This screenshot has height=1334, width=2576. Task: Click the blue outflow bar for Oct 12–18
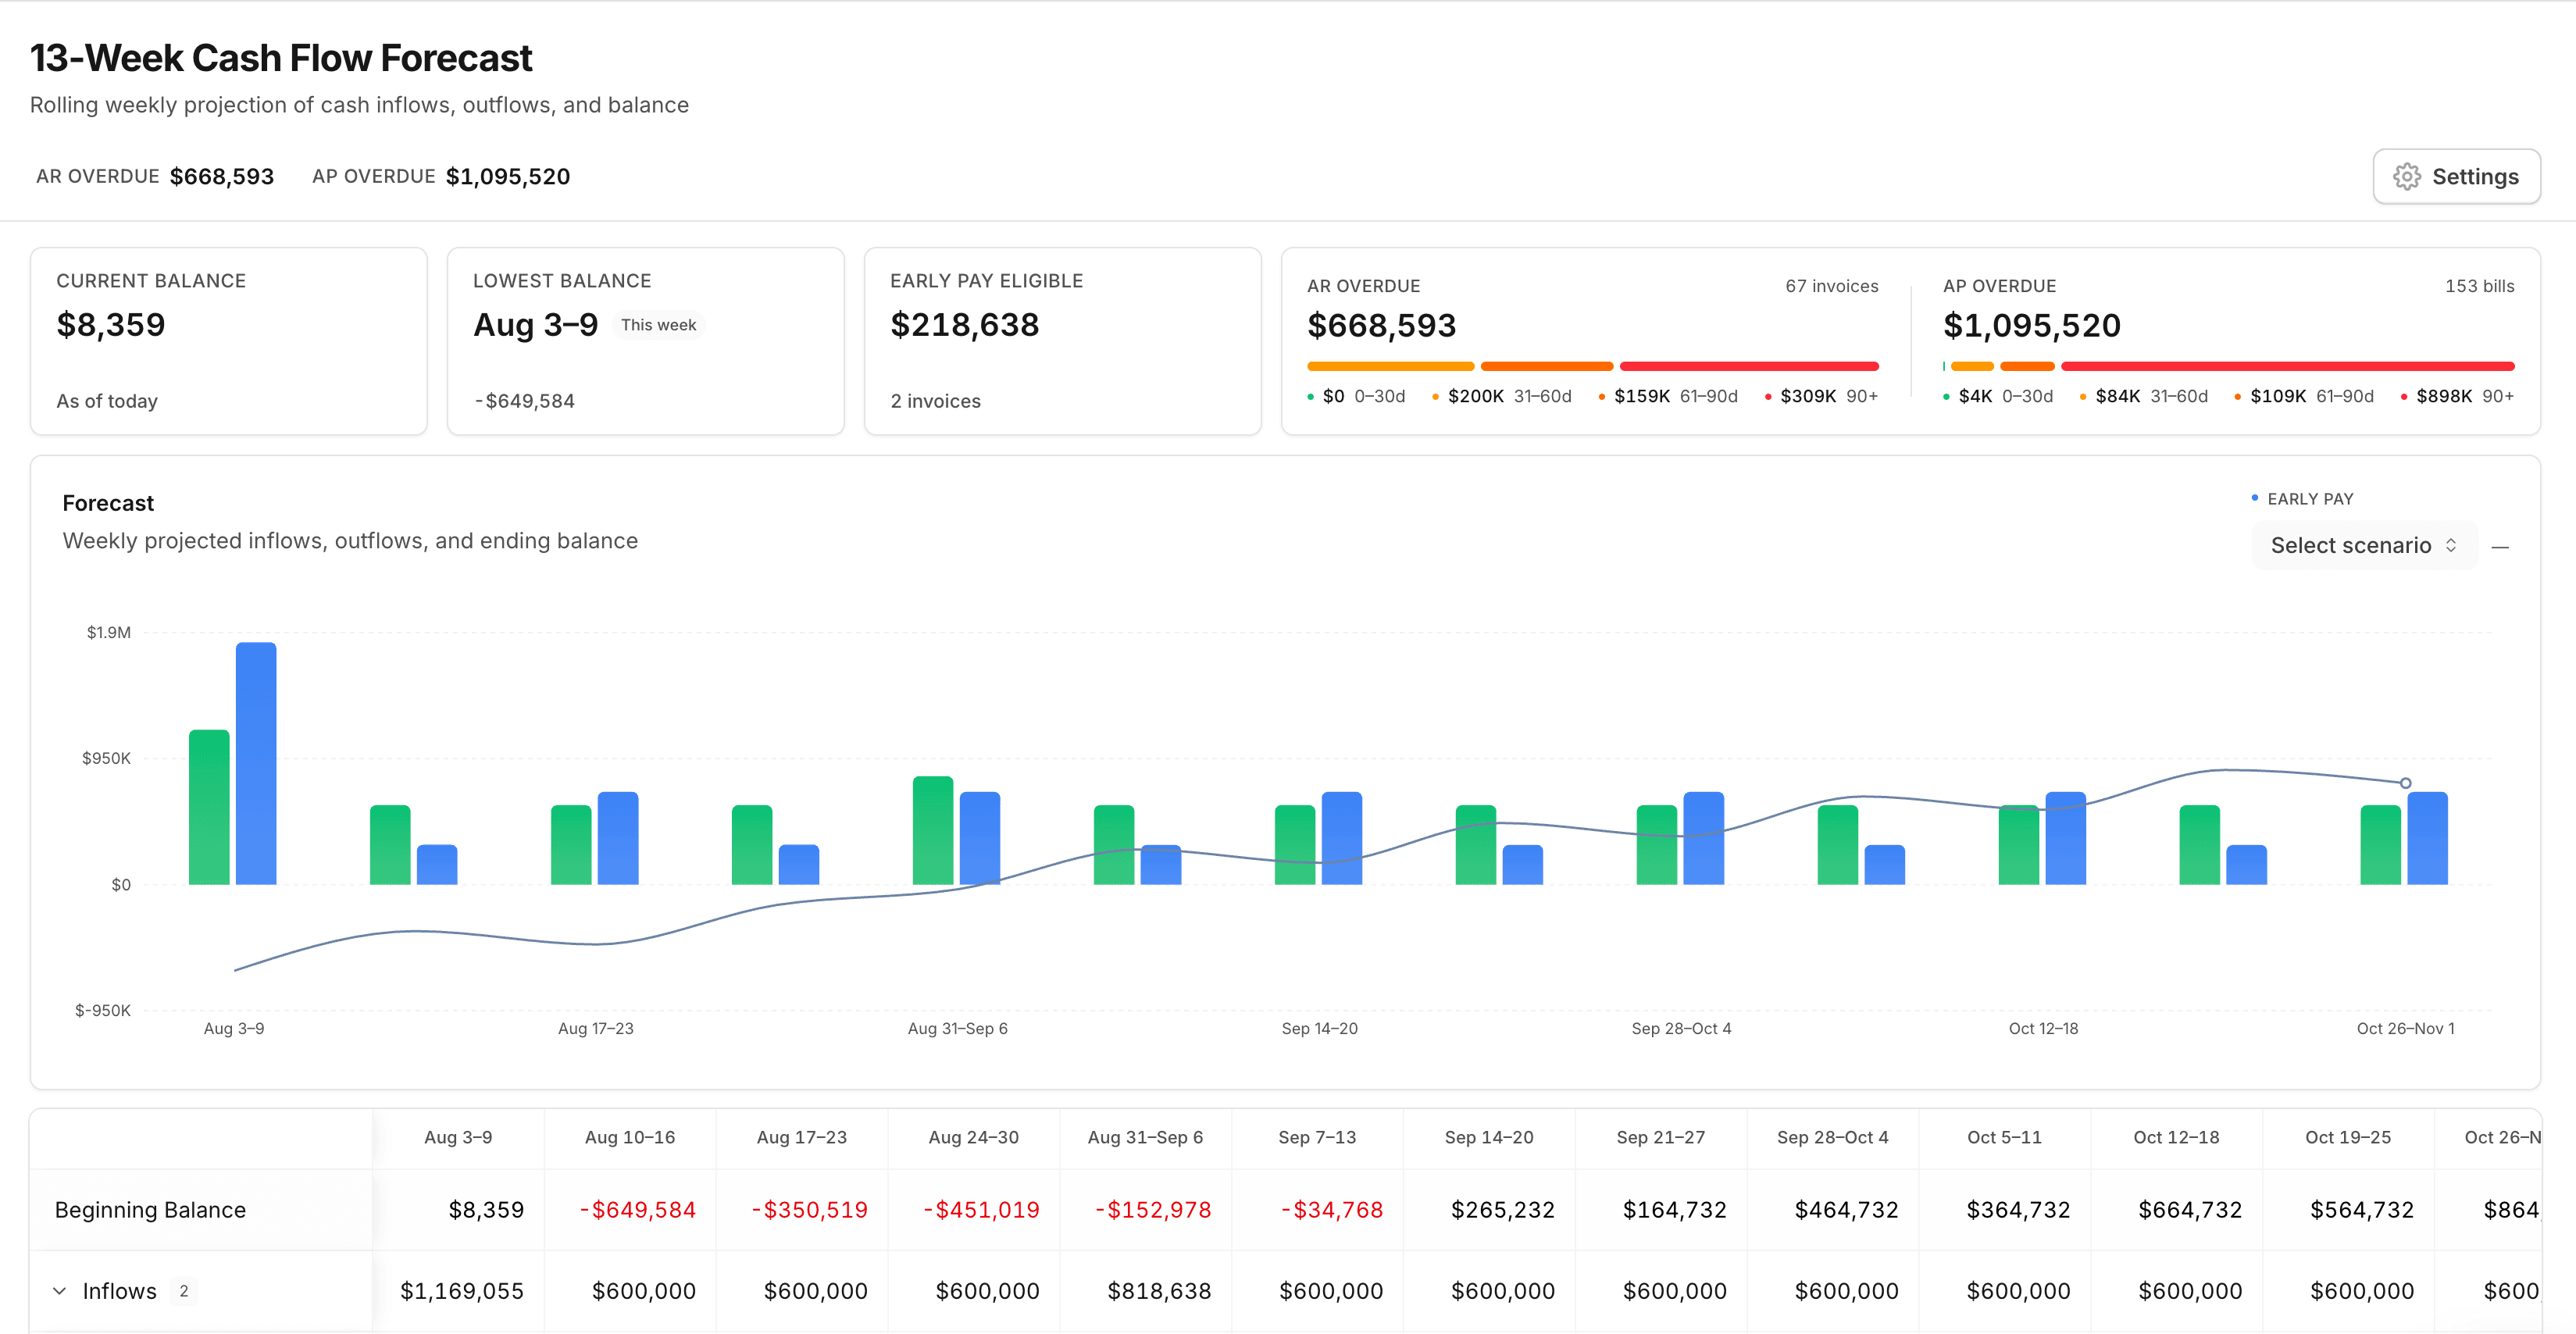tap(2065, 838)
